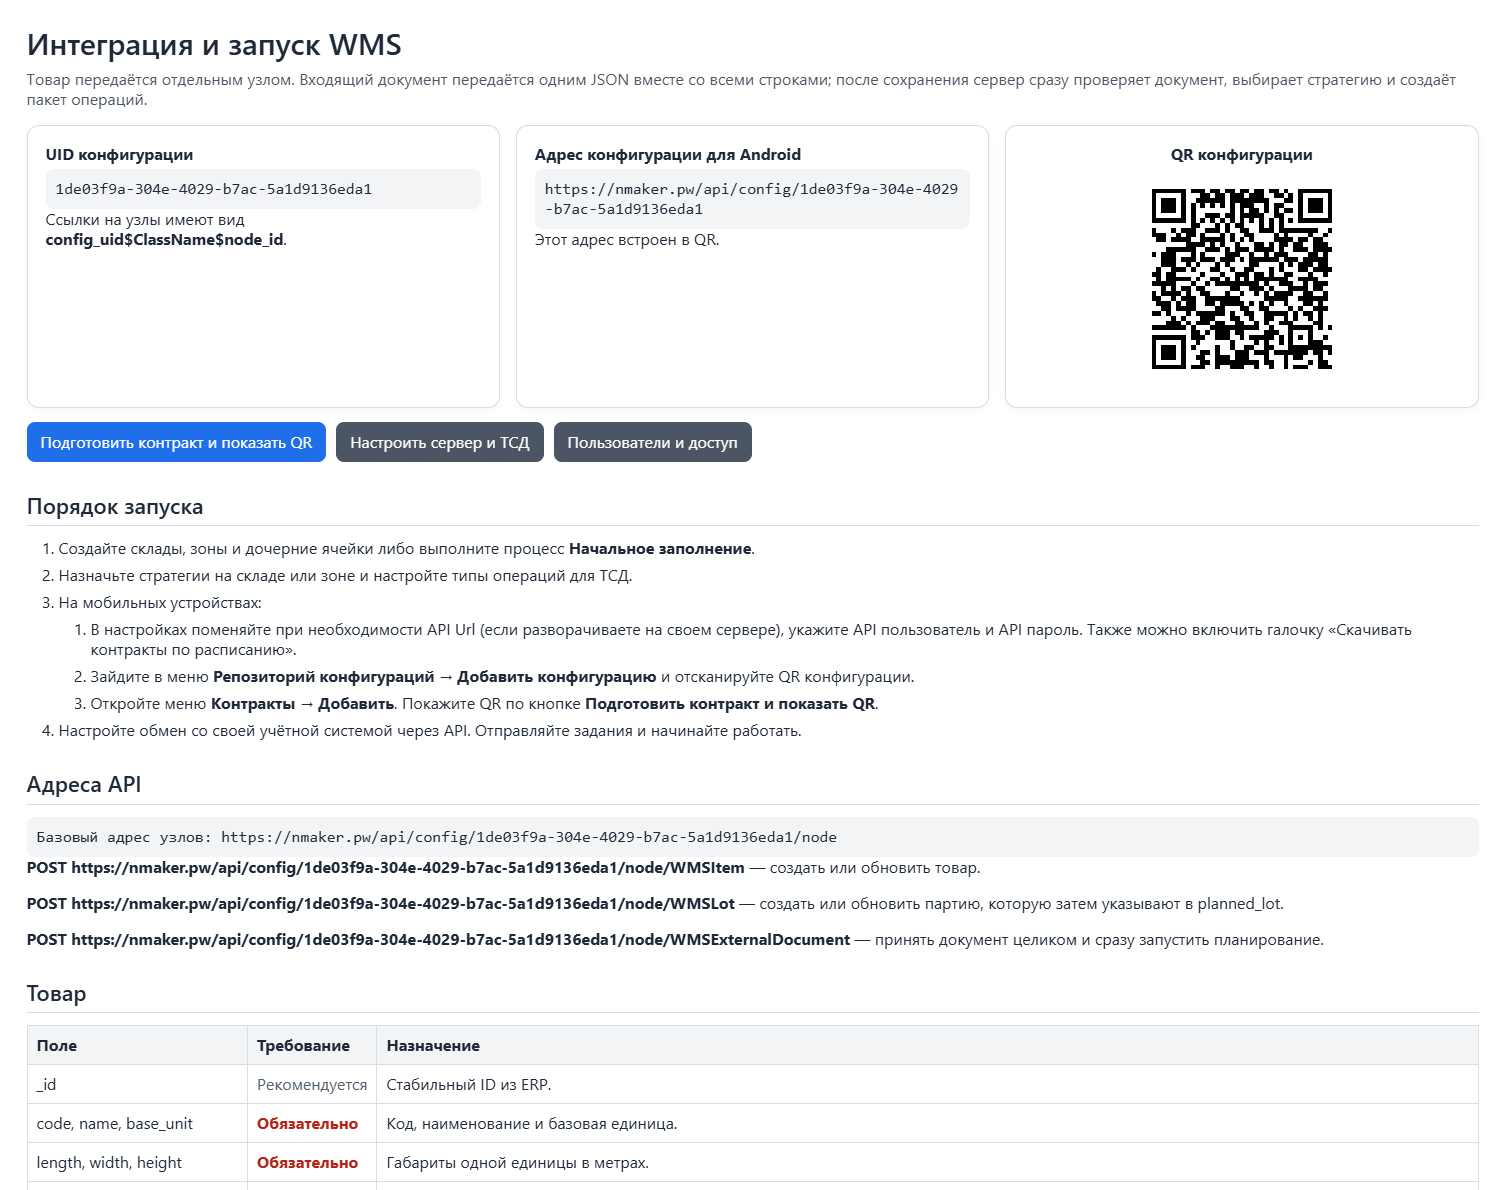Click step 'Назначьте стратегии на складе или зоне'
This screenshot has height=1190, width=1489.
[345, 576]
